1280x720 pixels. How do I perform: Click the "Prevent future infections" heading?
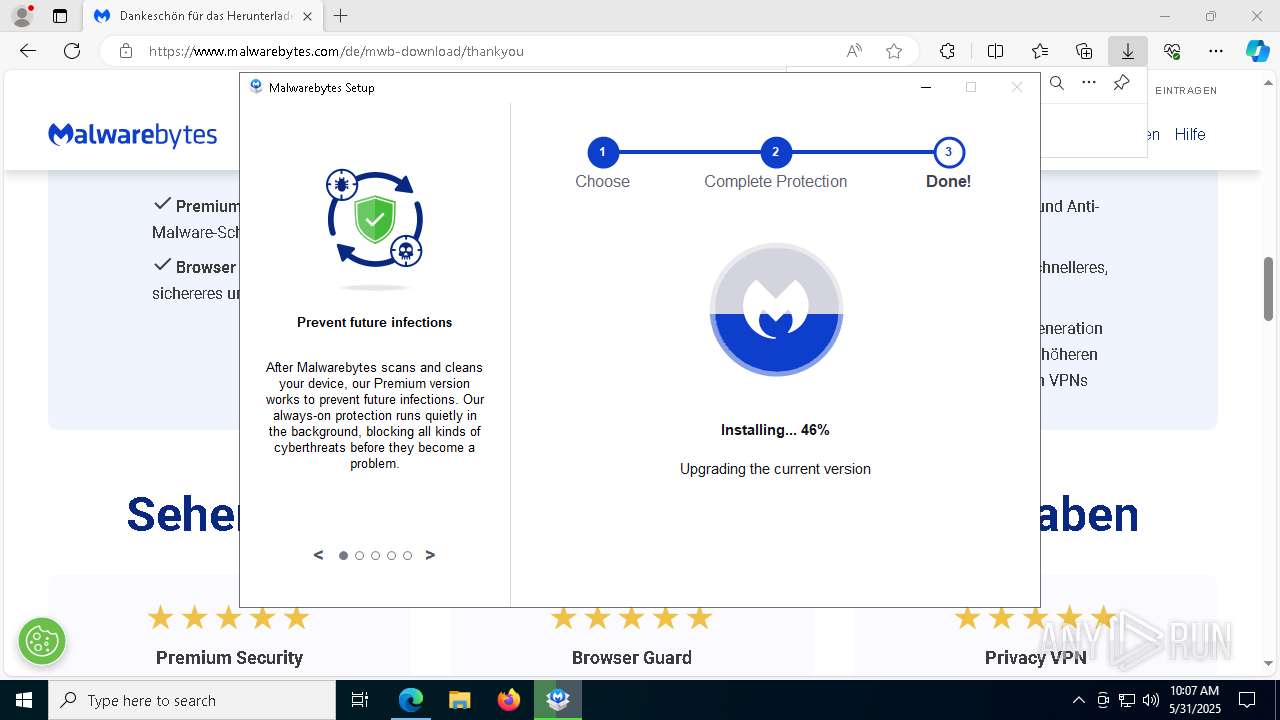(375, 322)
